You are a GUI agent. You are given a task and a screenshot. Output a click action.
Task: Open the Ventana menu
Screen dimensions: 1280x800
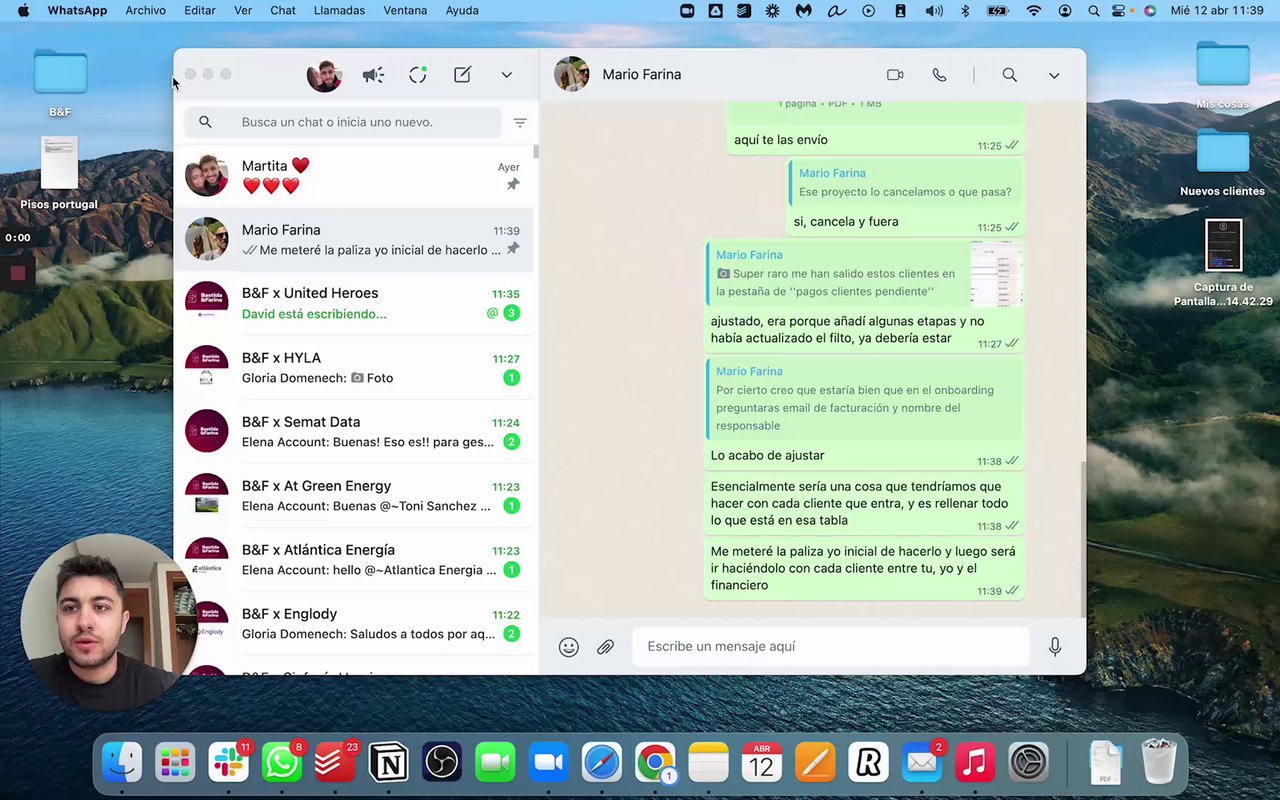405,10
